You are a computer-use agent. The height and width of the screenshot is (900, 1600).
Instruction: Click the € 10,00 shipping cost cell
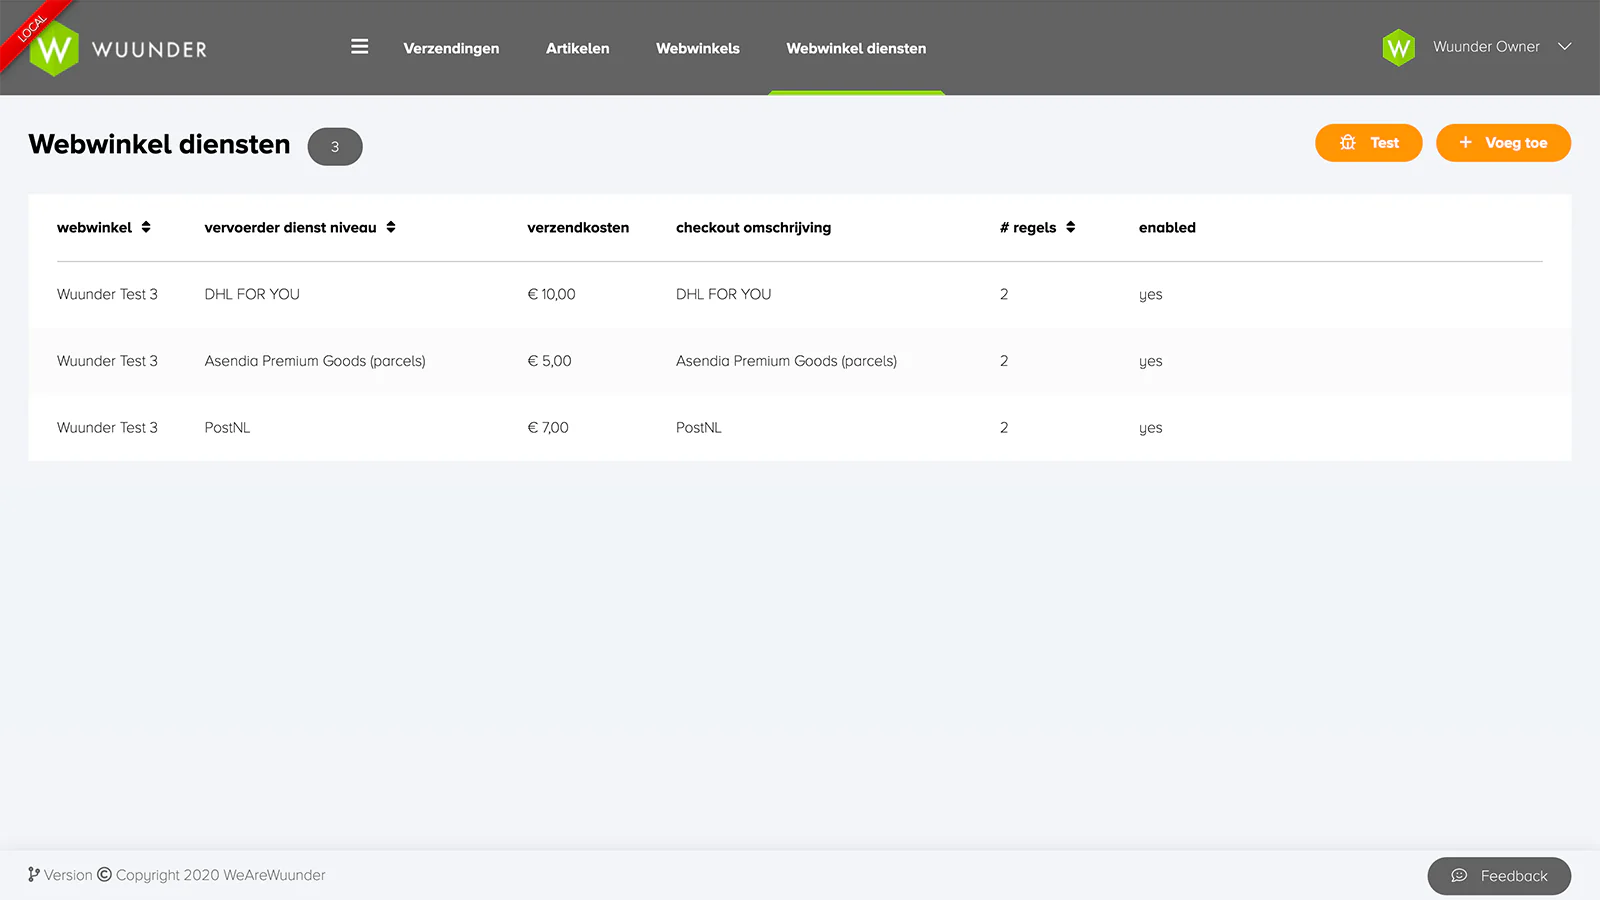click(551, 294)
